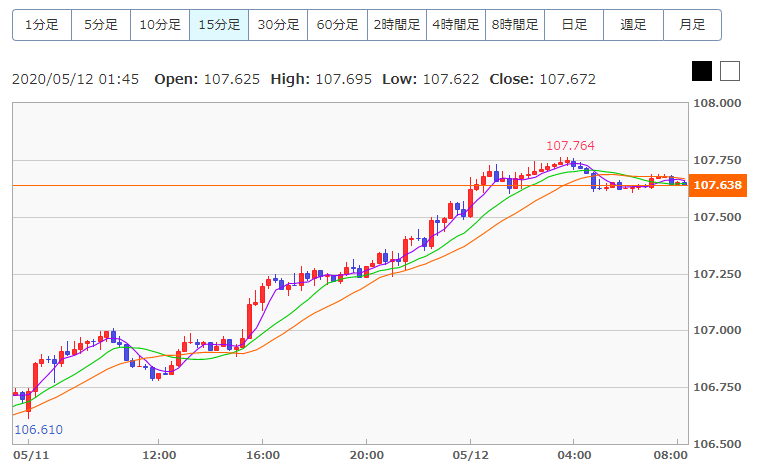Choose the 10分足 chart interval

coord(160,24)
